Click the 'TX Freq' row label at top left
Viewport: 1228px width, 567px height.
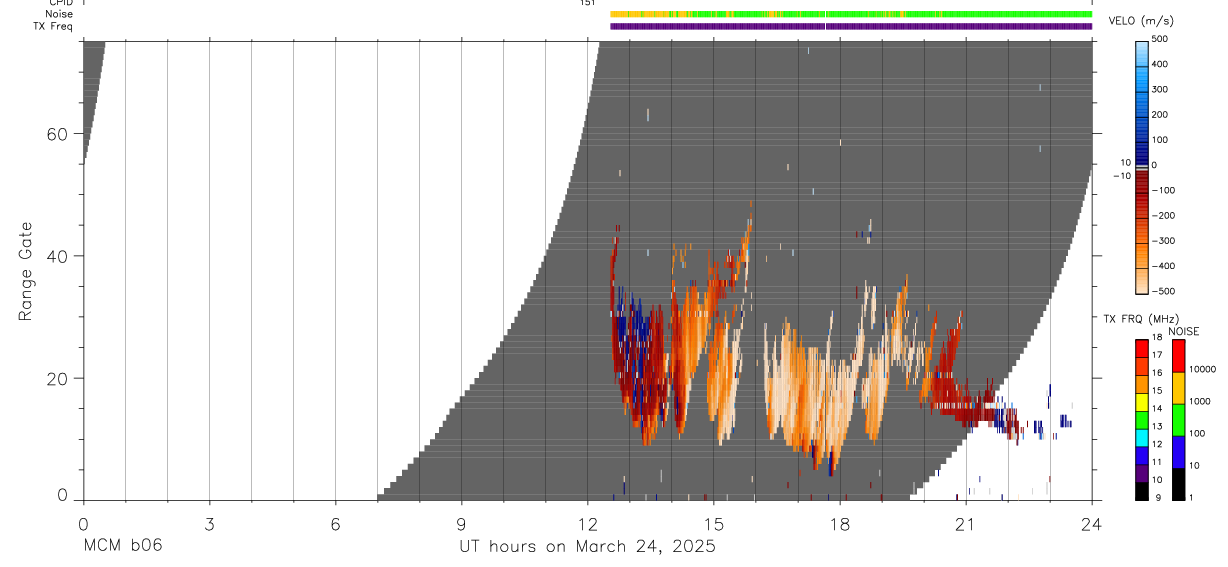pyautogui.click(x=53, y=26)
